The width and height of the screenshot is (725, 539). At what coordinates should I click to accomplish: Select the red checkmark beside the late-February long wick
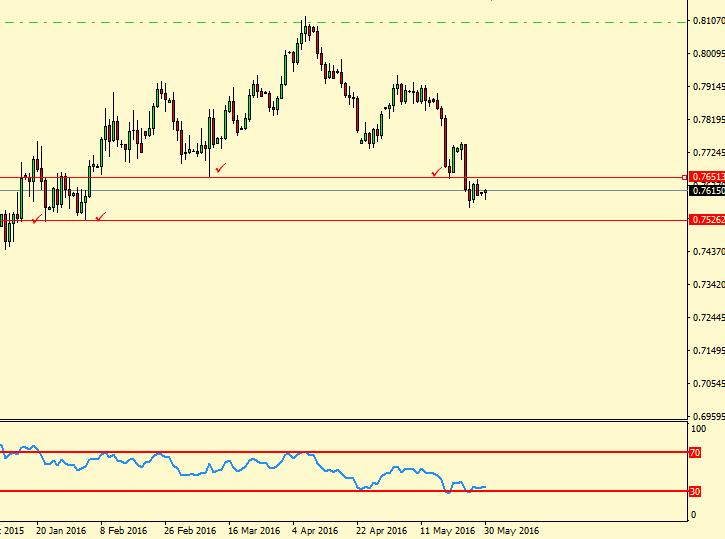221,167
